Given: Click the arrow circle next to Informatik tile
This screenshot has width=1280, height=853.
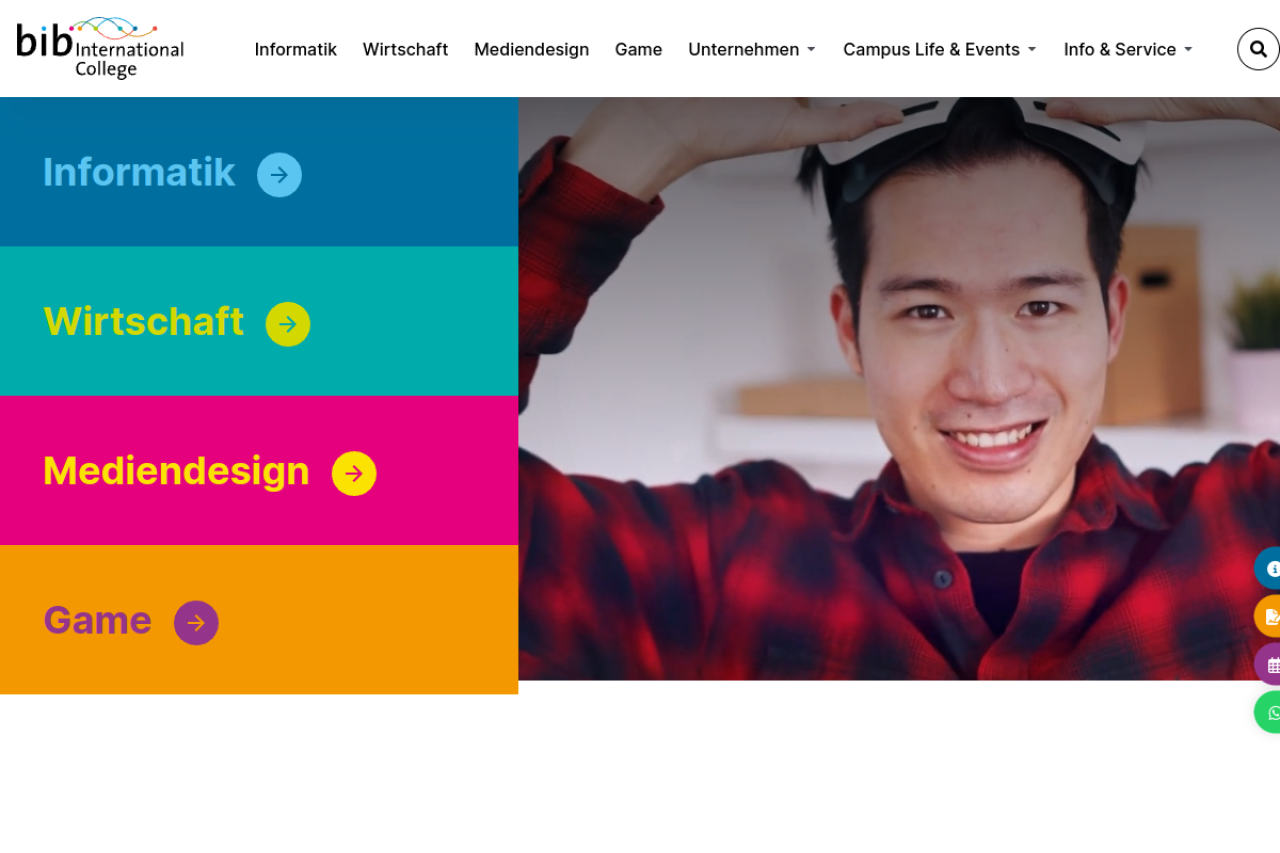Looking at the screenshot, I should pos(279,175).
